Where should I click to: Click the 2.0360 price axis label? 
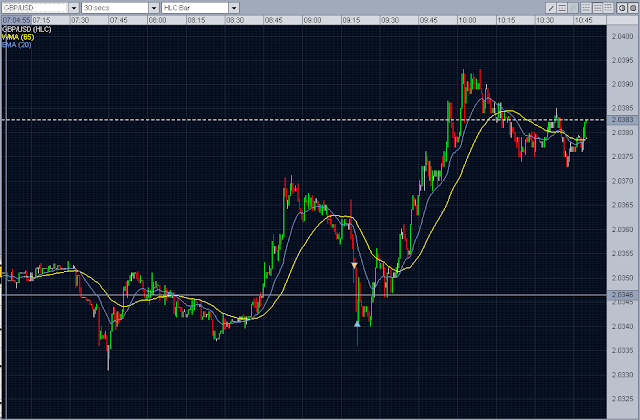point(622,229)
